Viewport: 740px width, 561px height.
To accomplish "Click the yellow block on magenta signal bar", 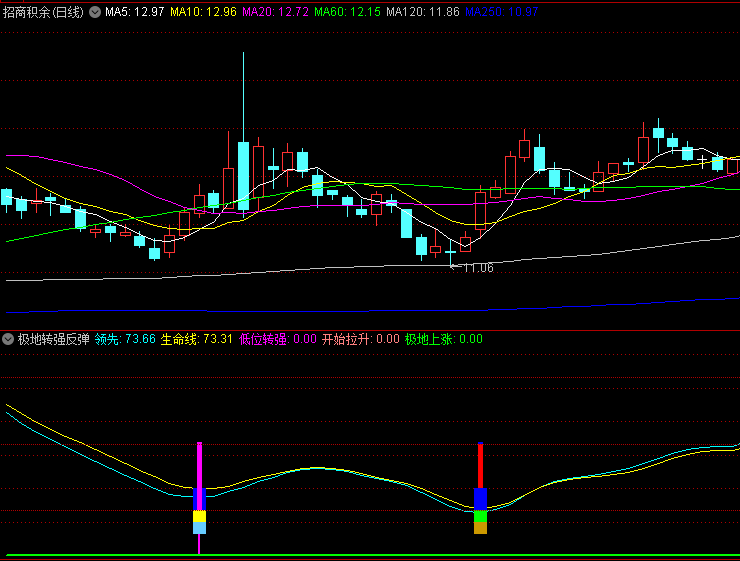I will [200, 516].
